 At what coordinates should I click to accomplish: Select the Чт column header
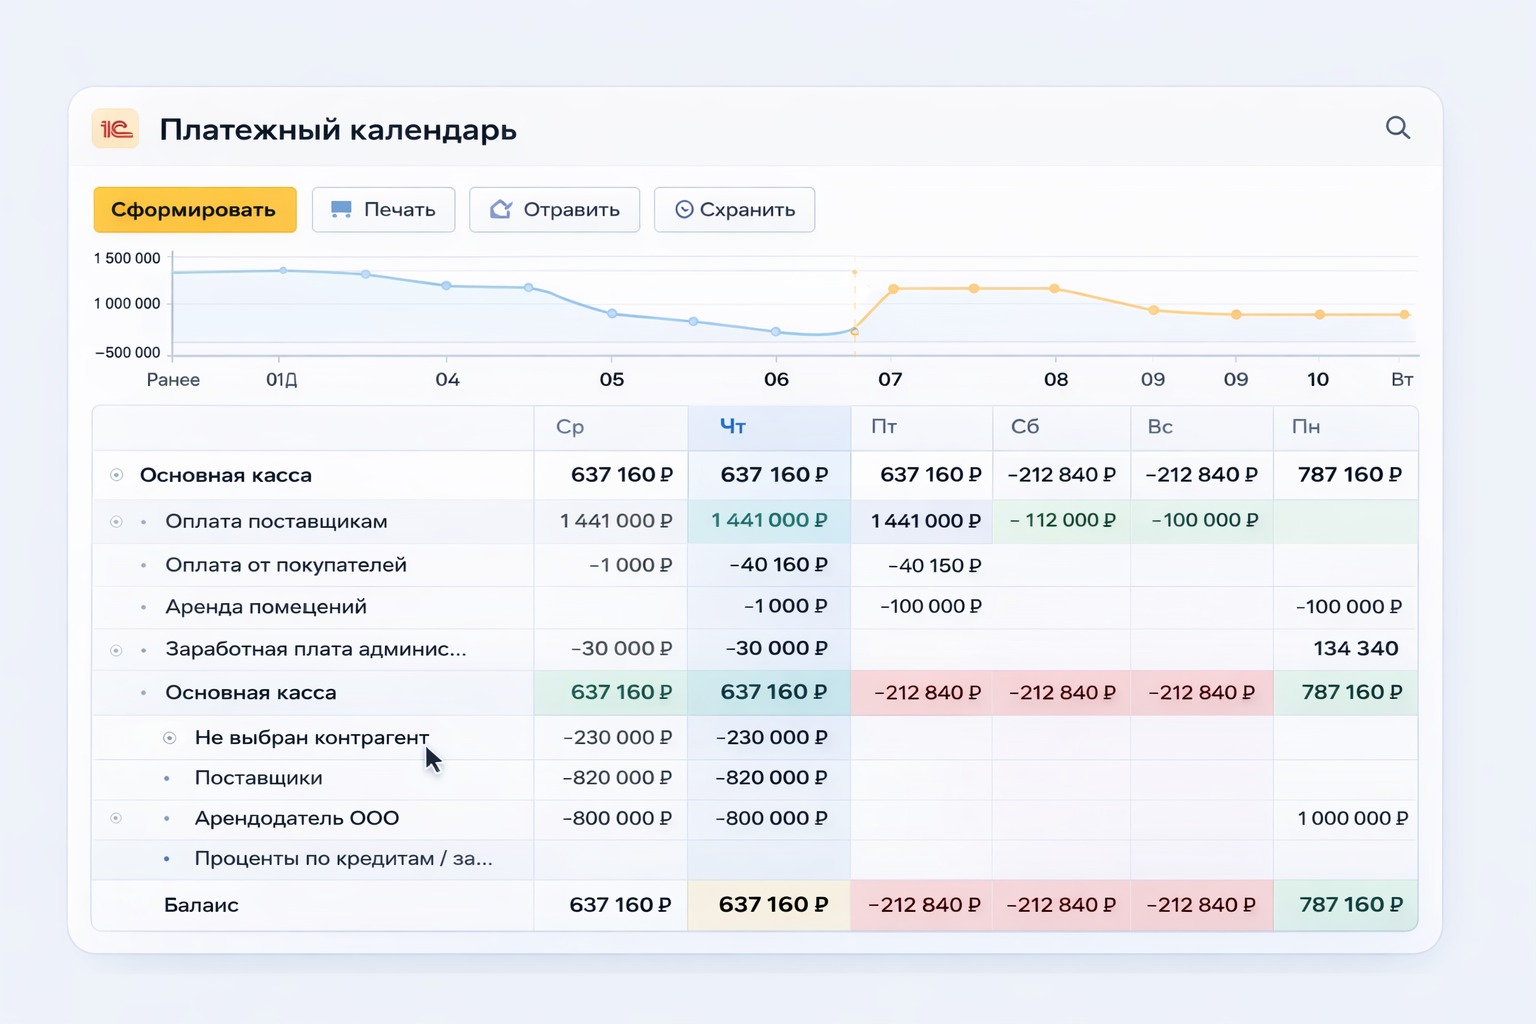point(733,427)
